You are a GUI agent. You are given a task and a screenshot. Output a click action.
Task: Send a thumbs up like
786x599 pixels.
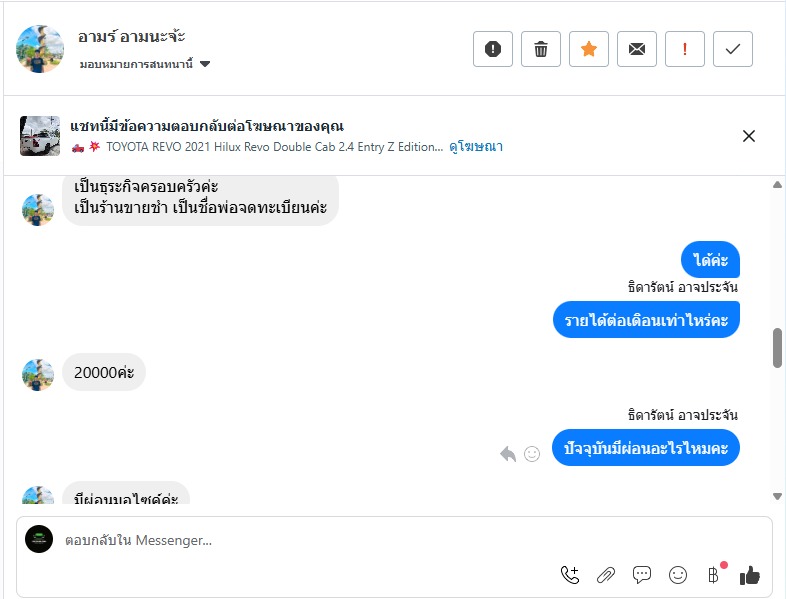click(750, 575)
